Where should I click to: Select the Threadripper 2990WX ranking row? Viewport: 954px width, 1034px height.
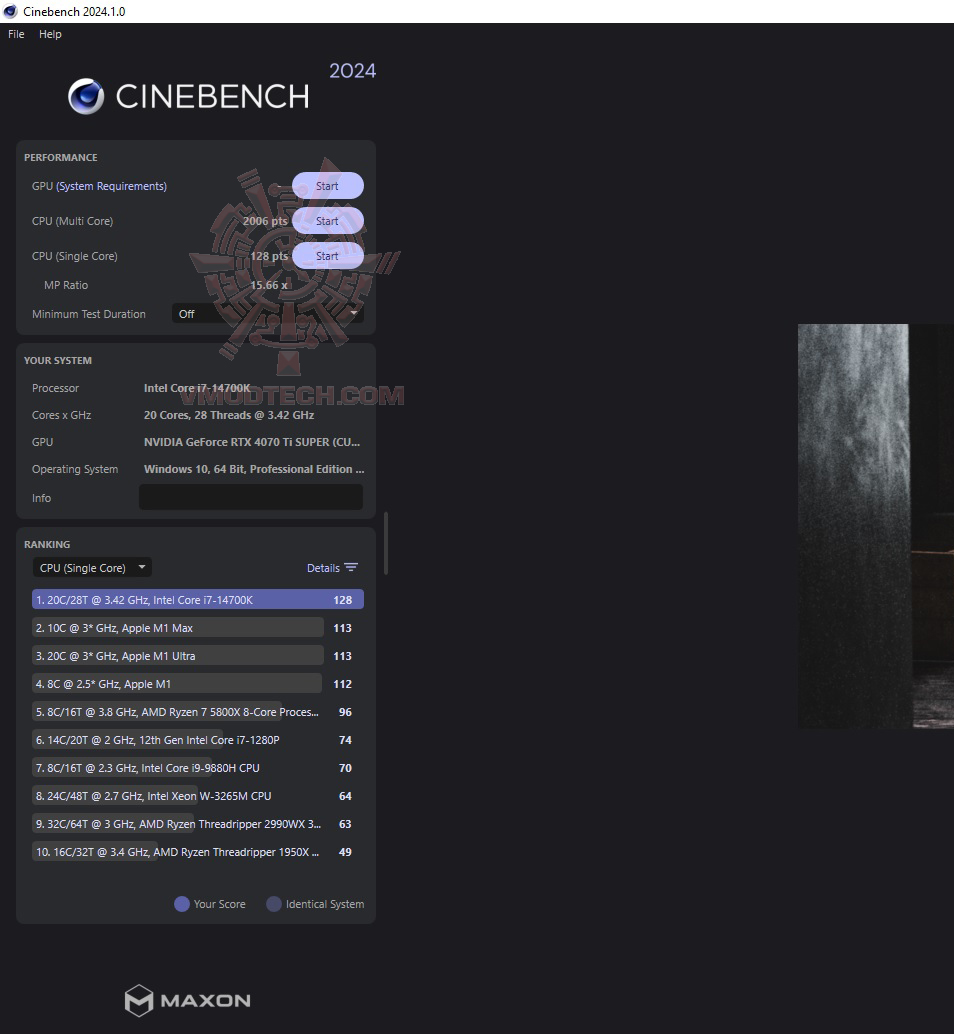tap(198, 824)
